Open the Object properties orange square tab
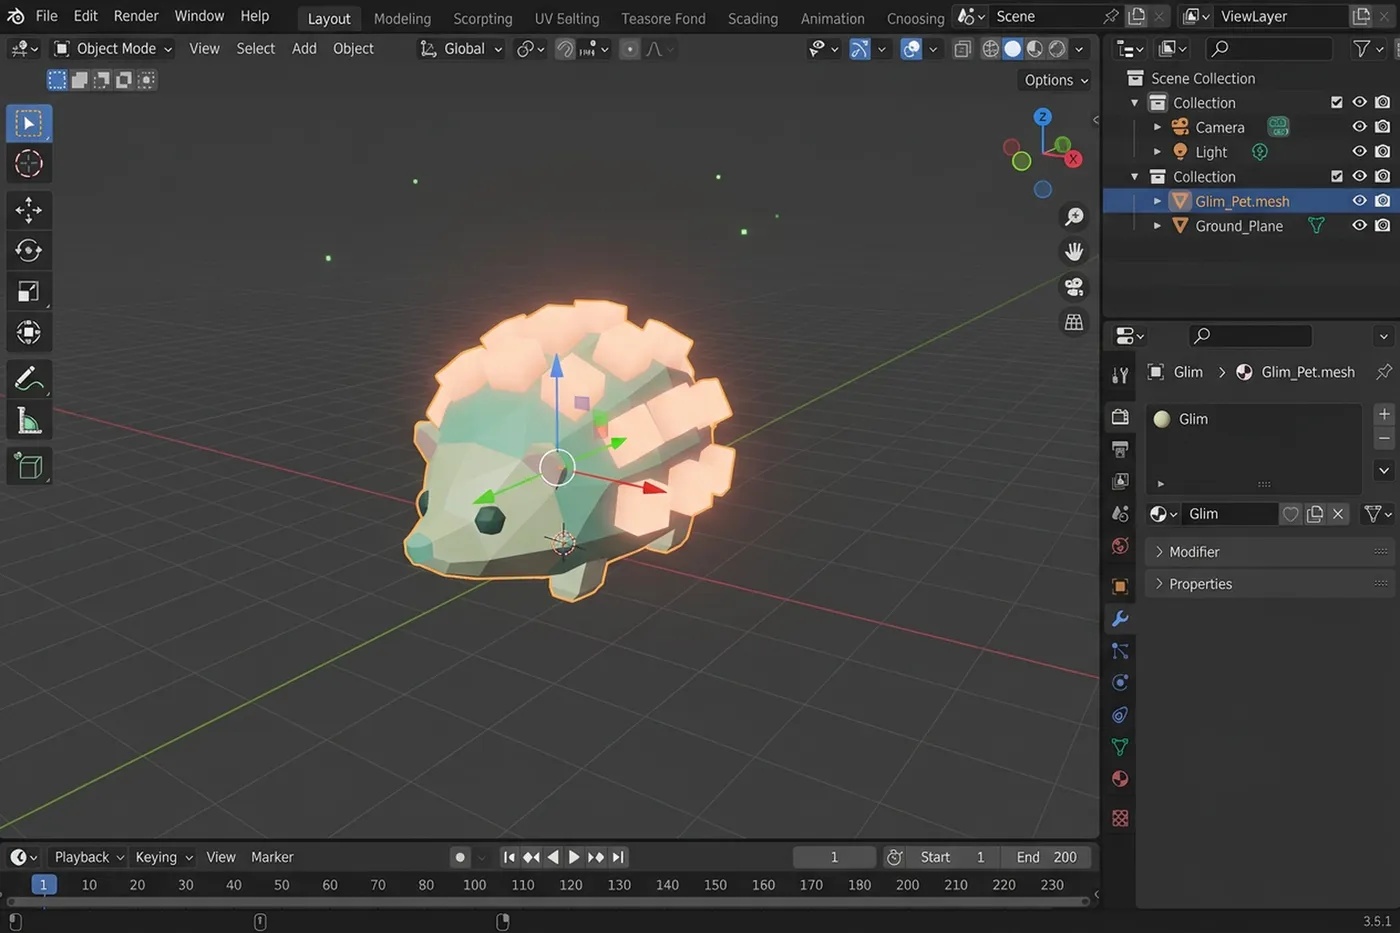Image resolution: width=1400 pixels, height=933 pixels. click(x=1120, y=586)
